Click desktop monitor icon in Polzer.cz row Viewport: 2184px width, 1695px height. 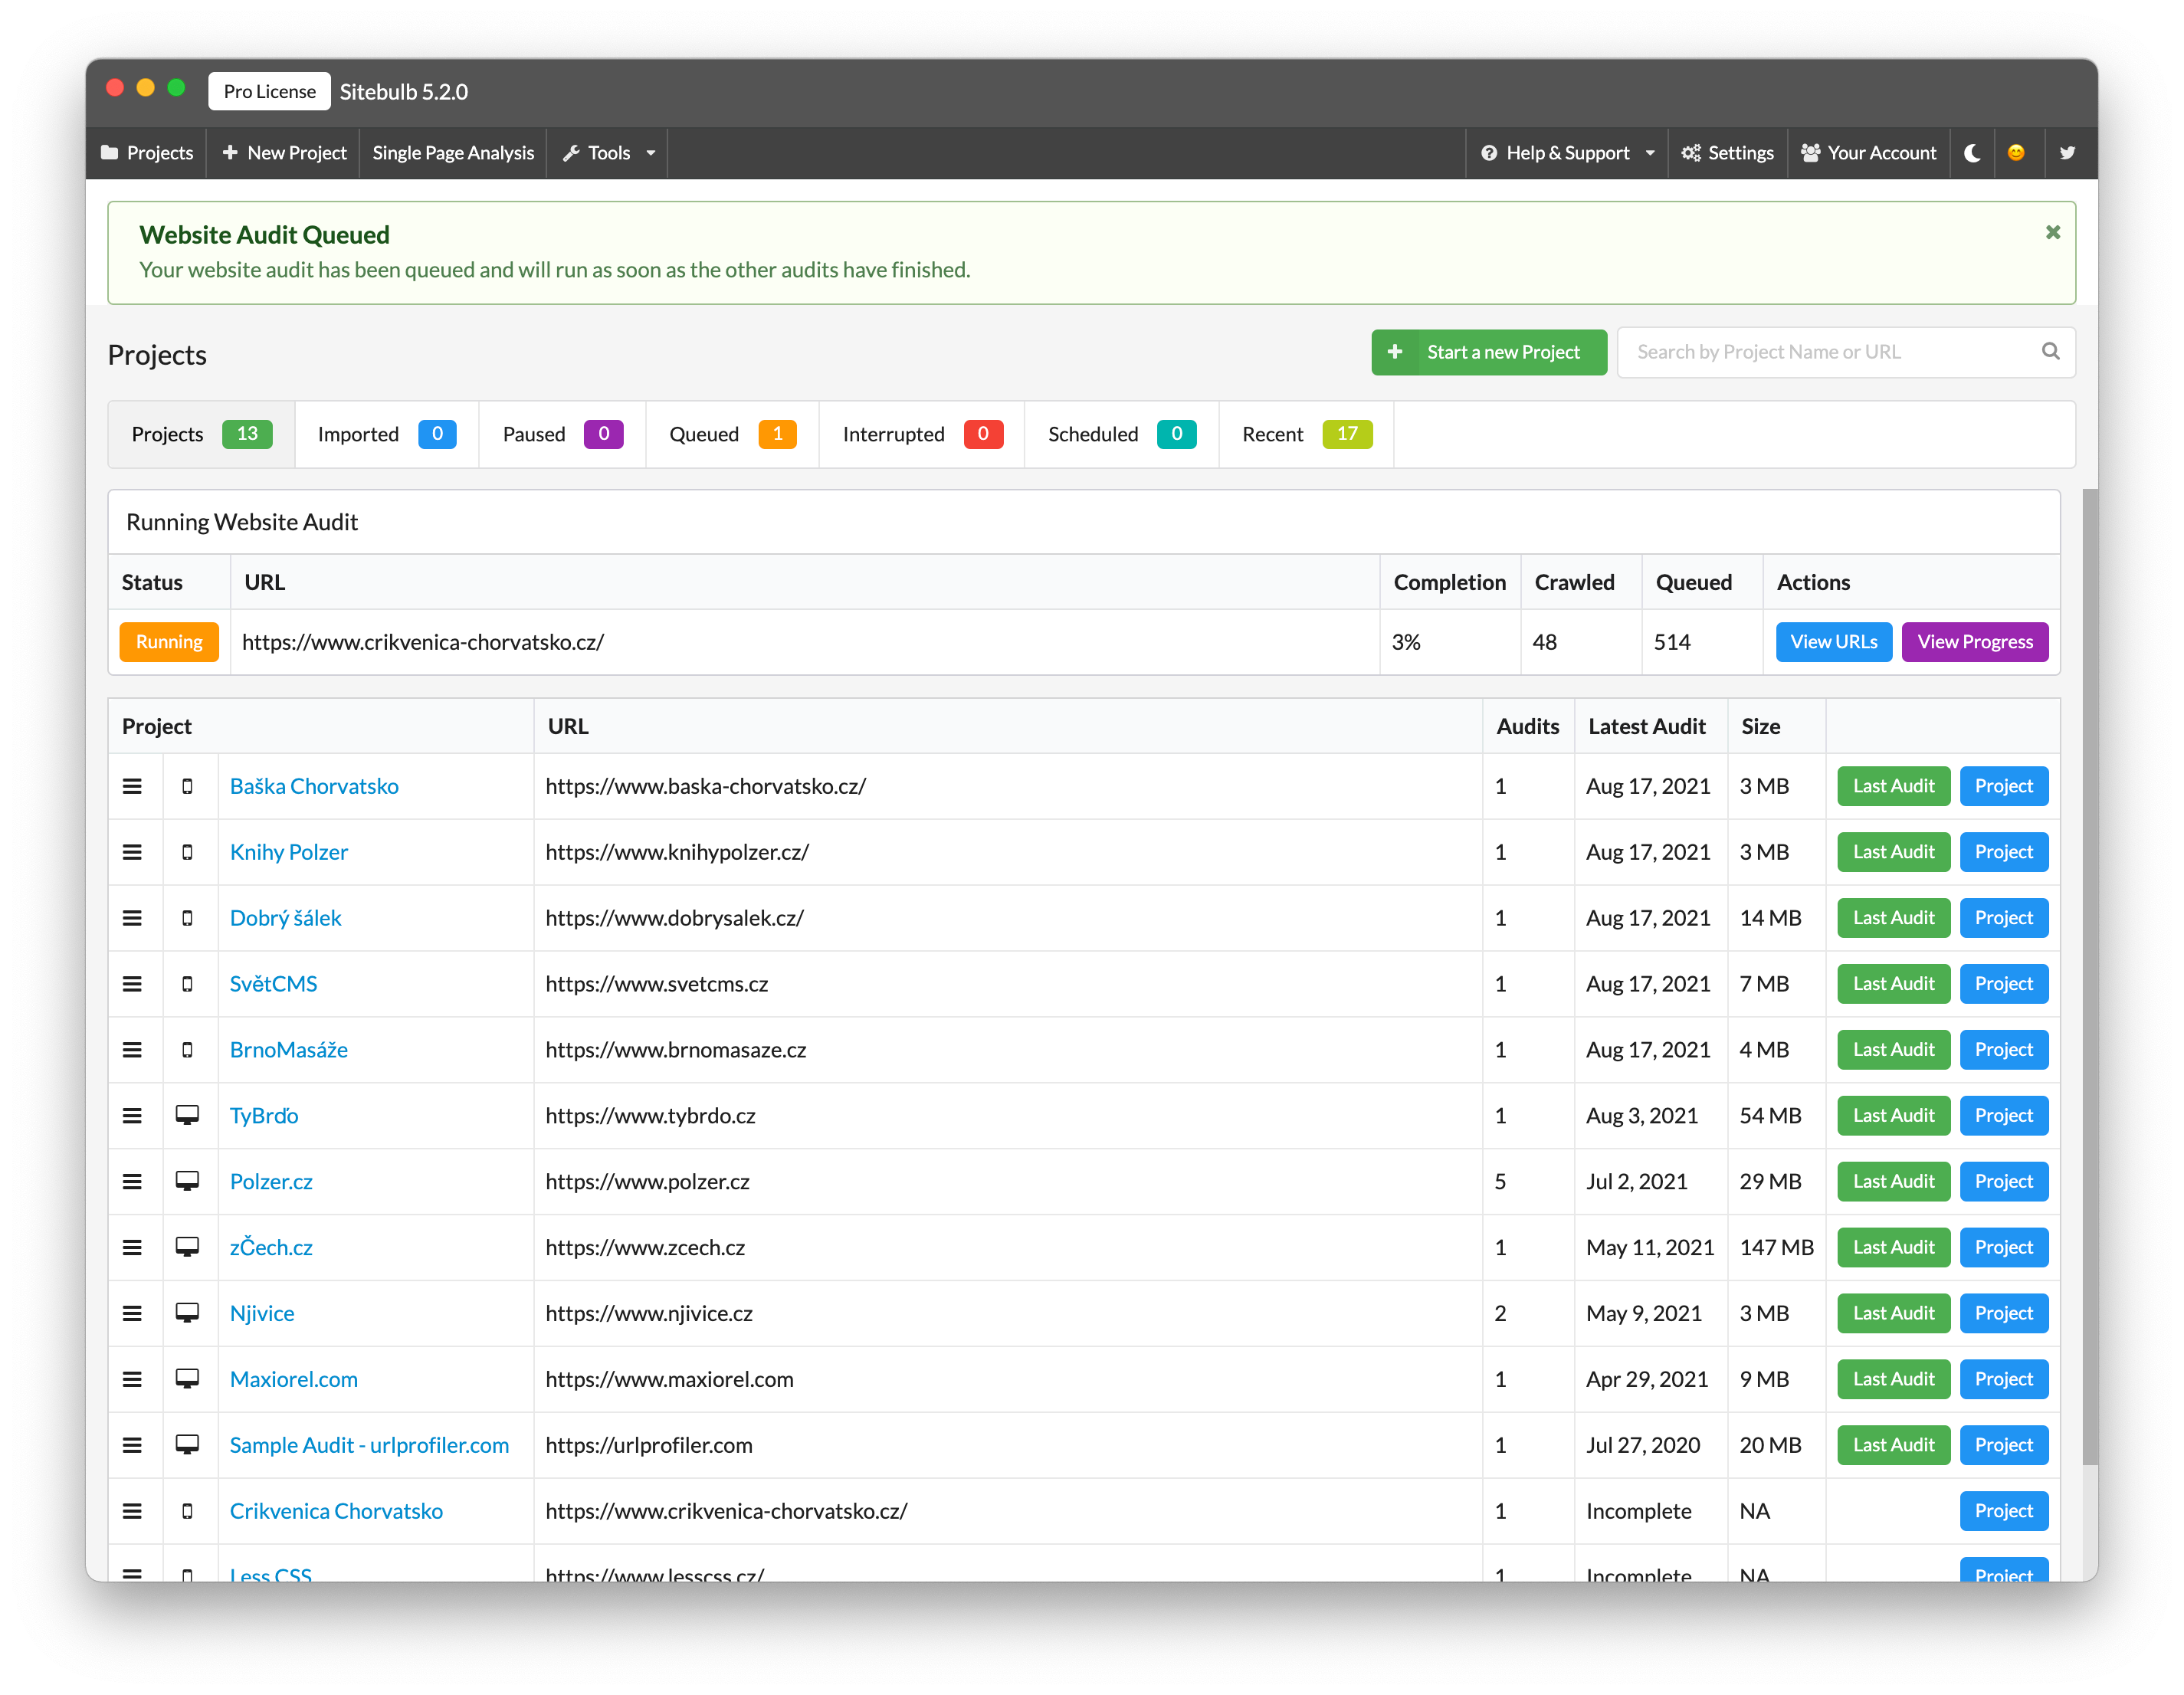[x=187, y=1182]
